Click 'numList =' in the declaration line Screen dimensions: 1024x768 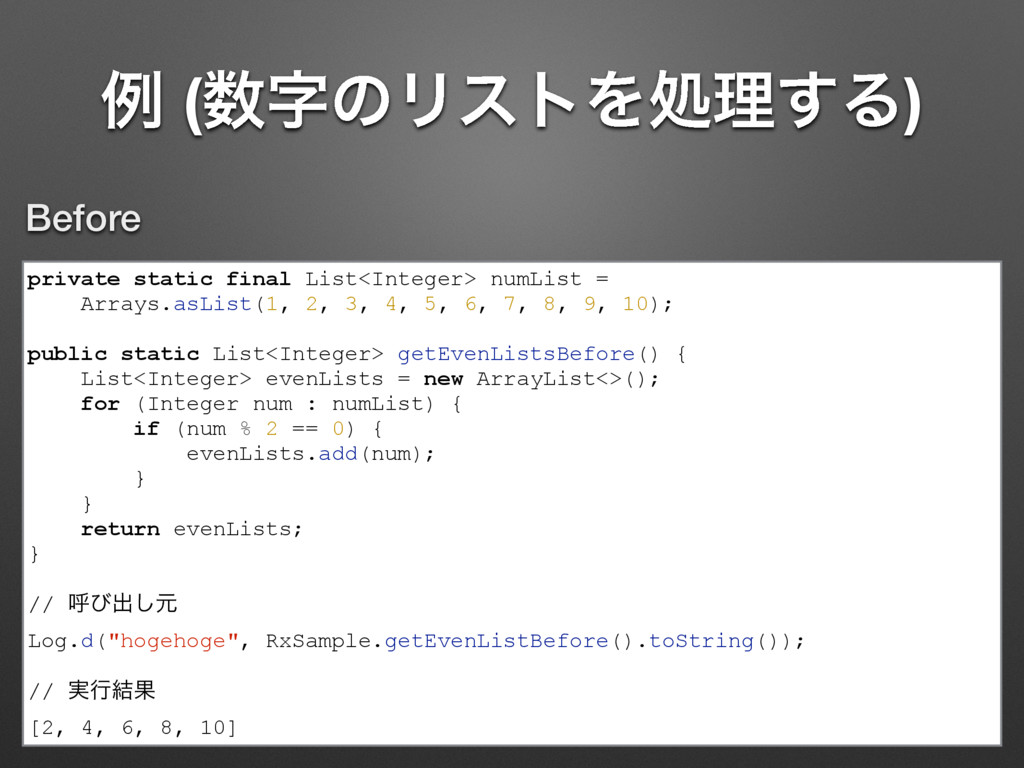pos(549,280)
